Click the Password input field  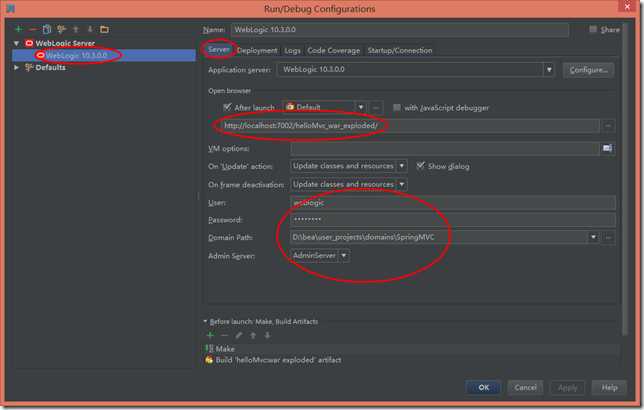coord(453,220)
